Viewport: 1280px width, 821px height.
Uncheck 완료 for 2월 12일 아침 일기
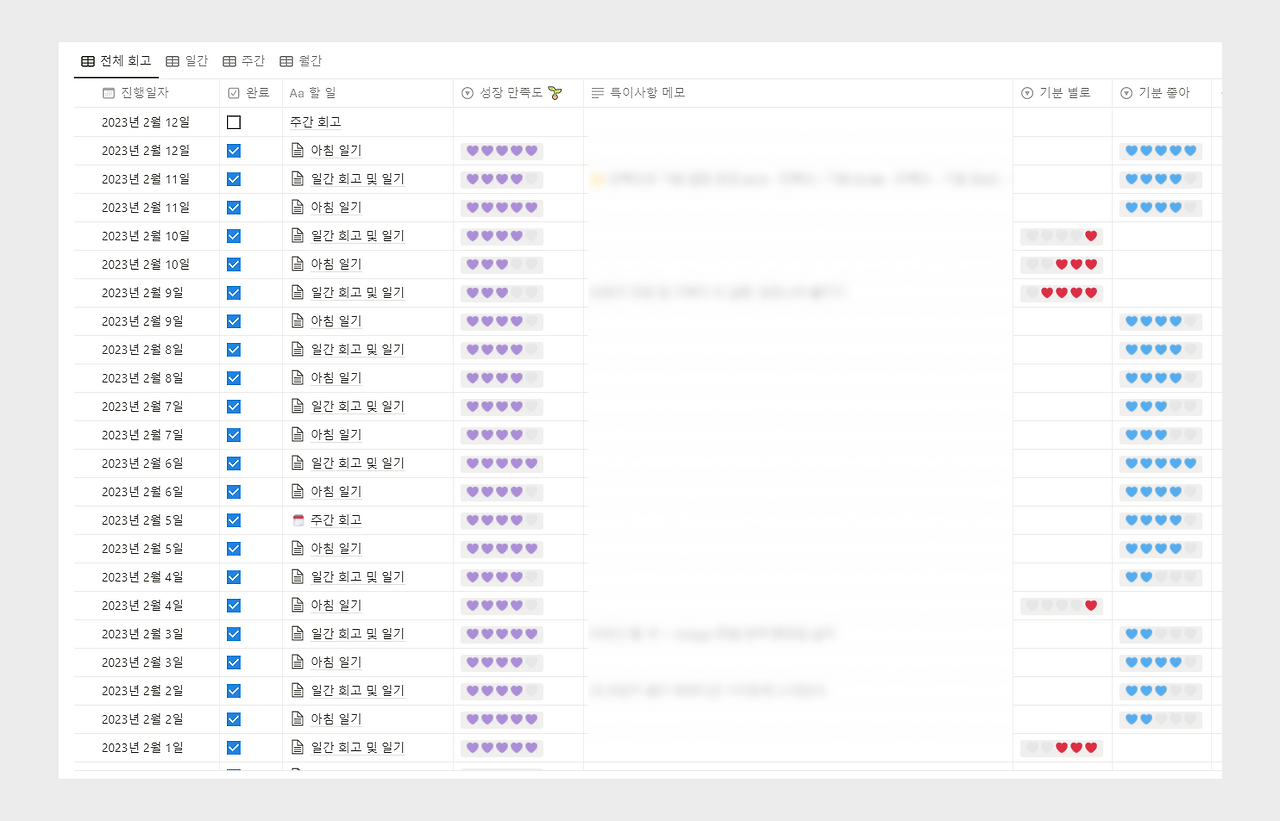pyautogui.click(x=234, y=151)
